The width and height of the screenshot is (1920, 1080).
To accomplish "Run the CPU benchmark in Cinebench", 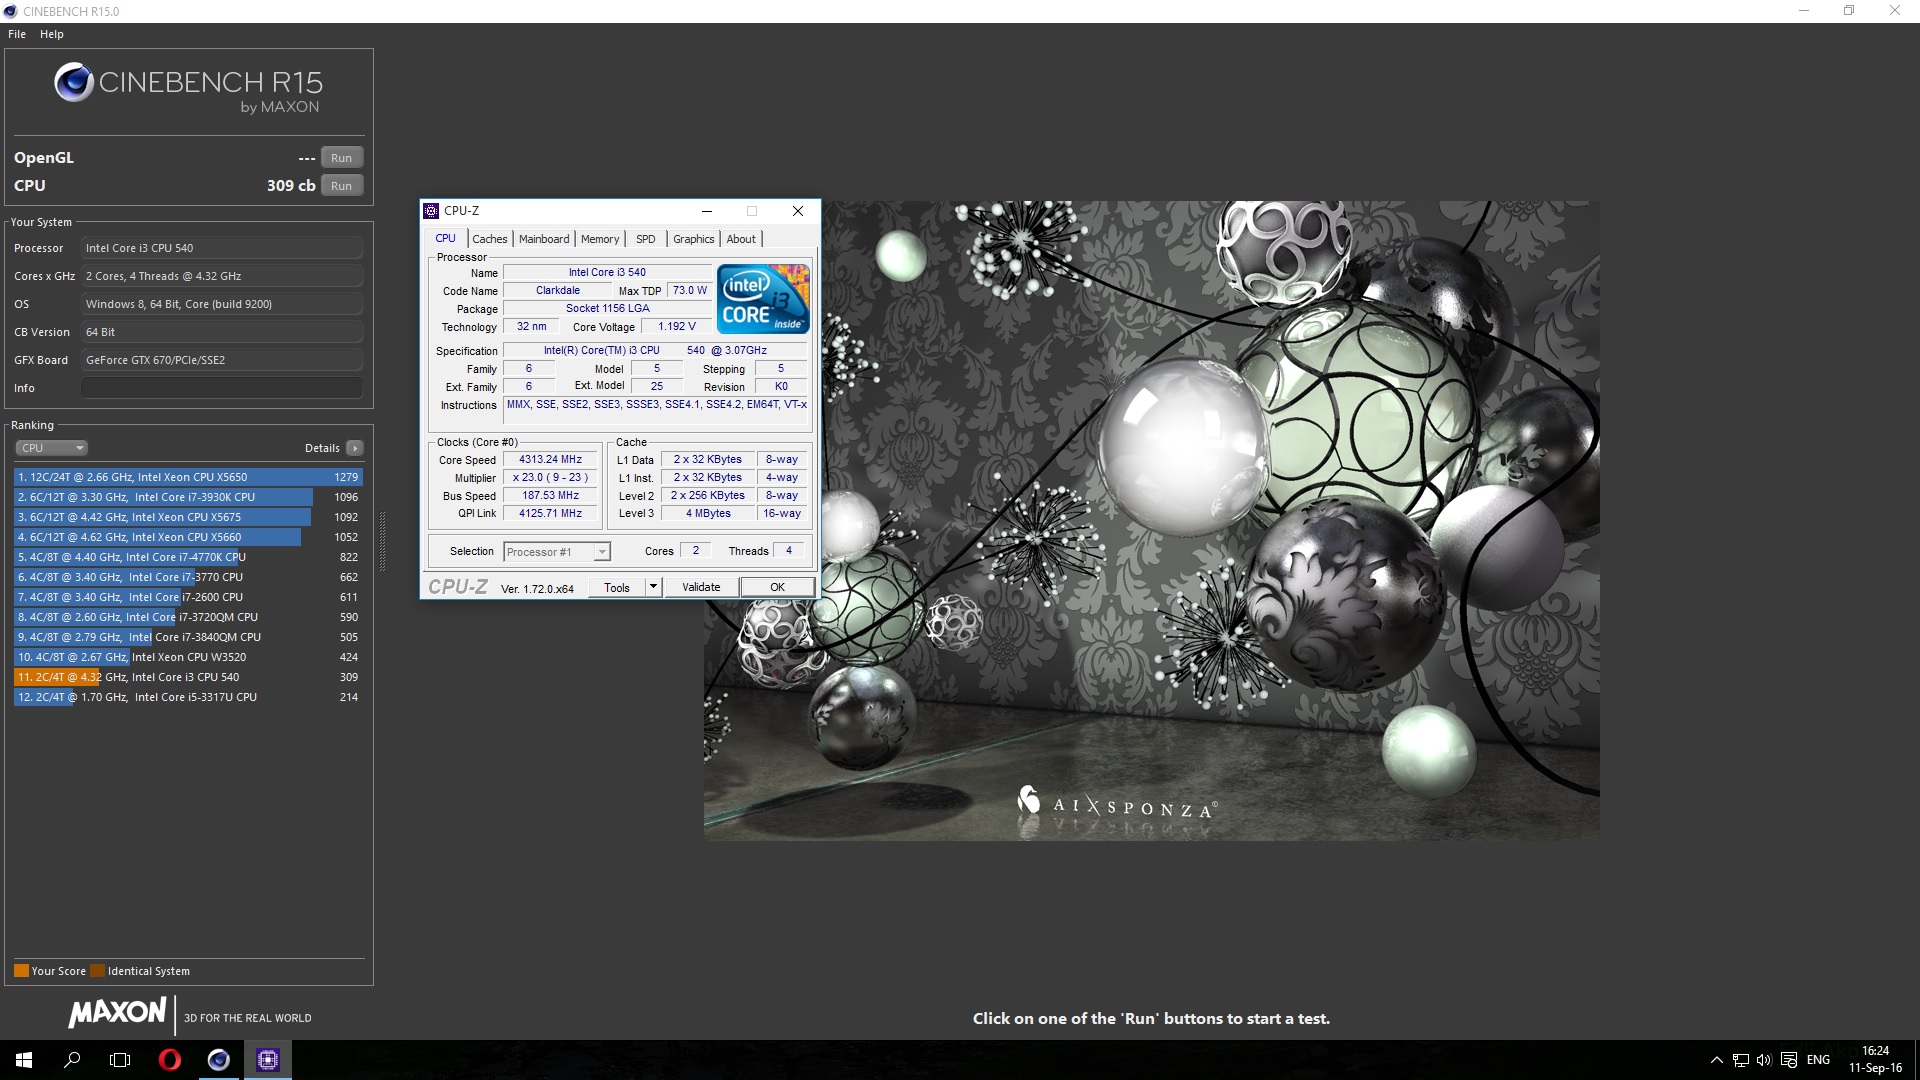I will pyautogui.click(x=341, y=185).
